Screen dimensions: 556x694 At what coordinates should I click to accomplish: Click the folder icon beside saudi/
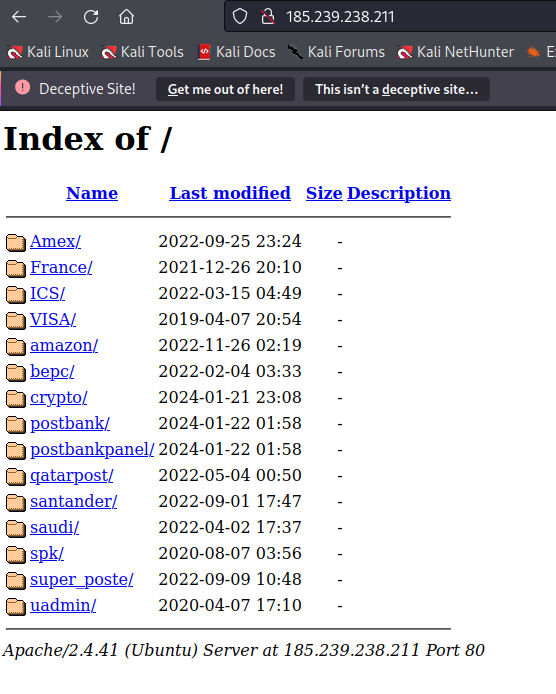tap(16, 528)
